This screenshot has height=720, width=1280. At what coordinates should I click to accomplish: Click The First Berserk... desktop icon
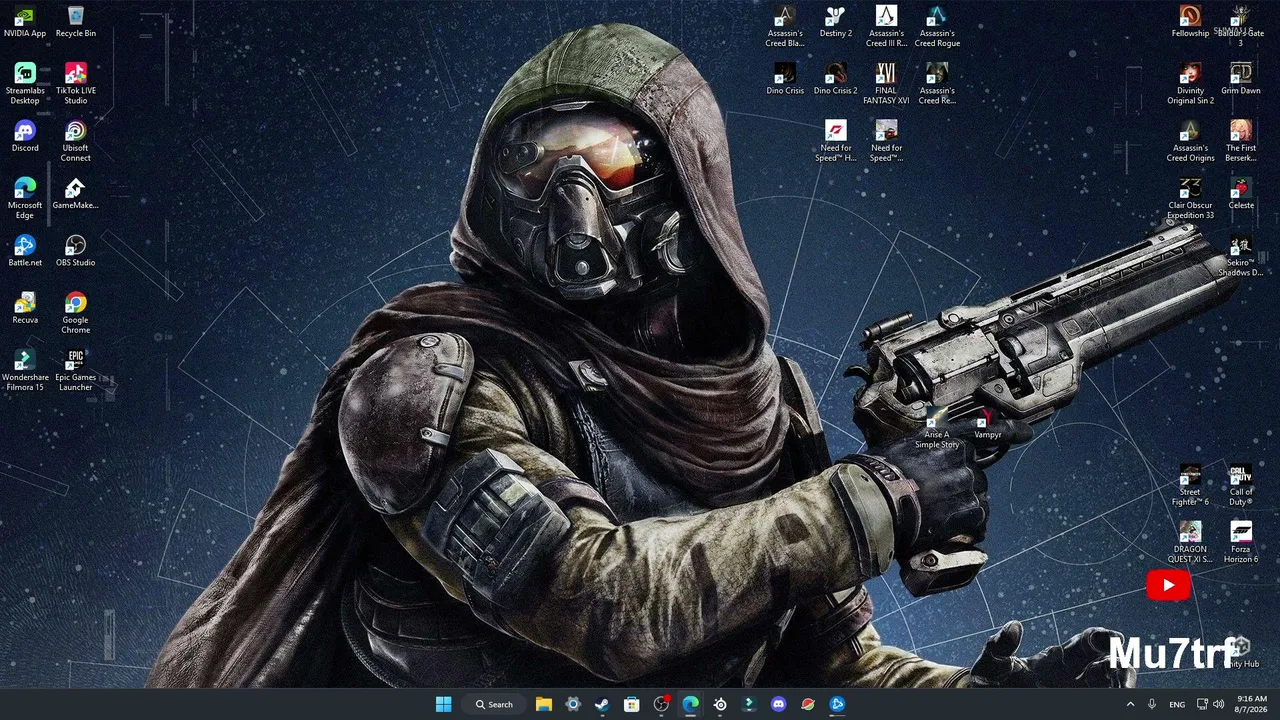(1241, 141)
